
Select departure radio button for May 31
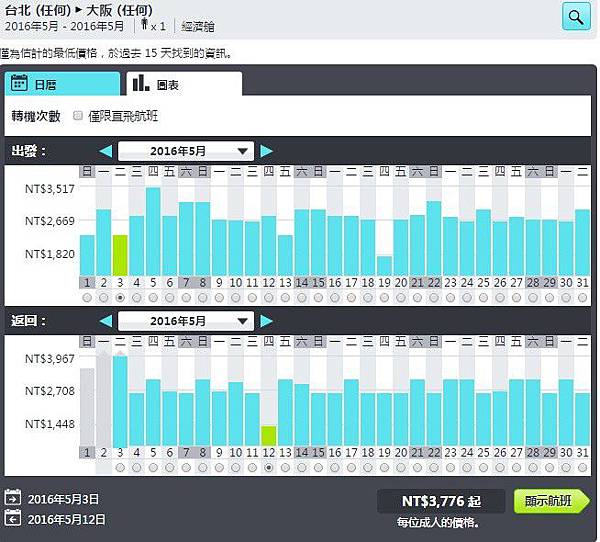pos(582,297)
